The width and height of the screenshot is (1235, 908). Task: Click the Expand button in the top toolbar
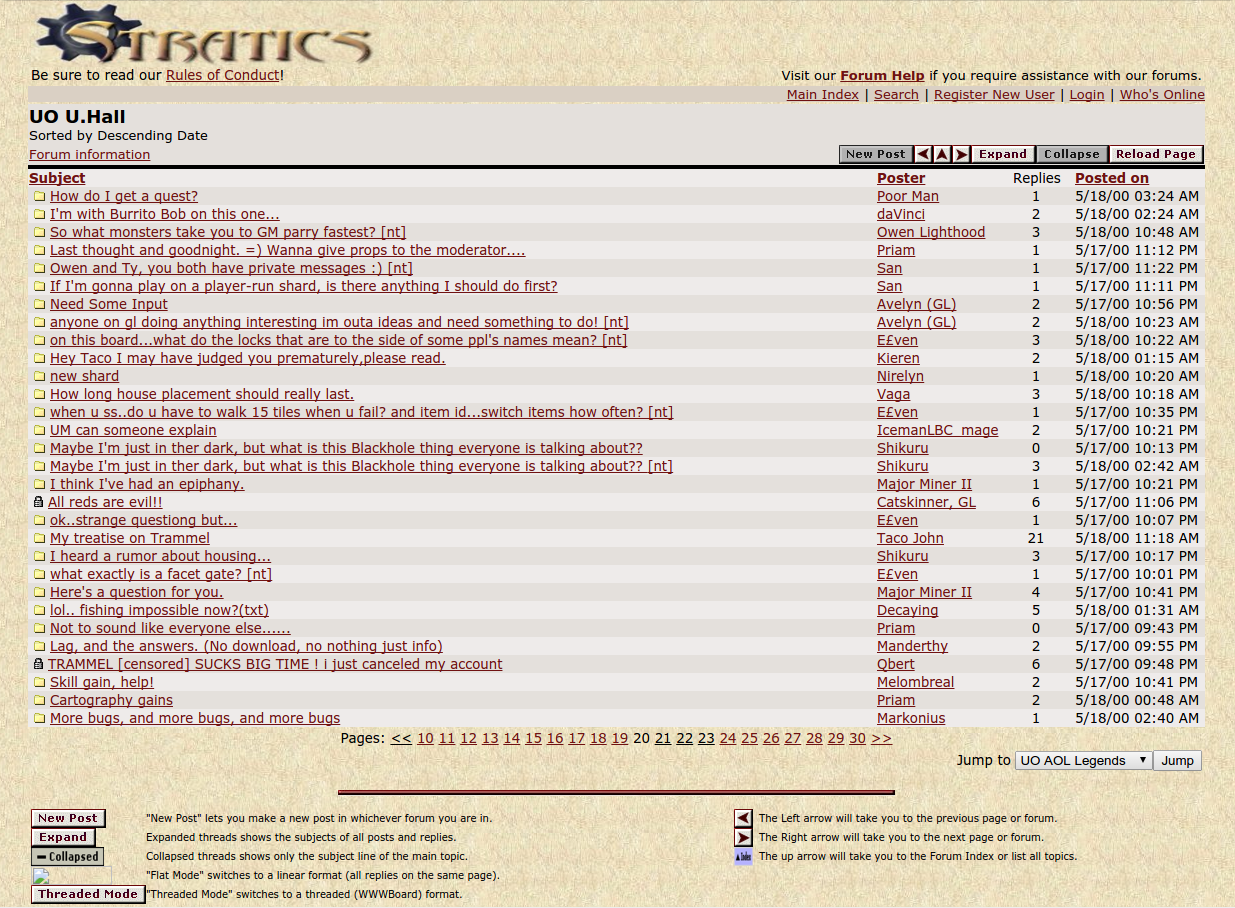pyautogui.click(x=1003, y=154)
